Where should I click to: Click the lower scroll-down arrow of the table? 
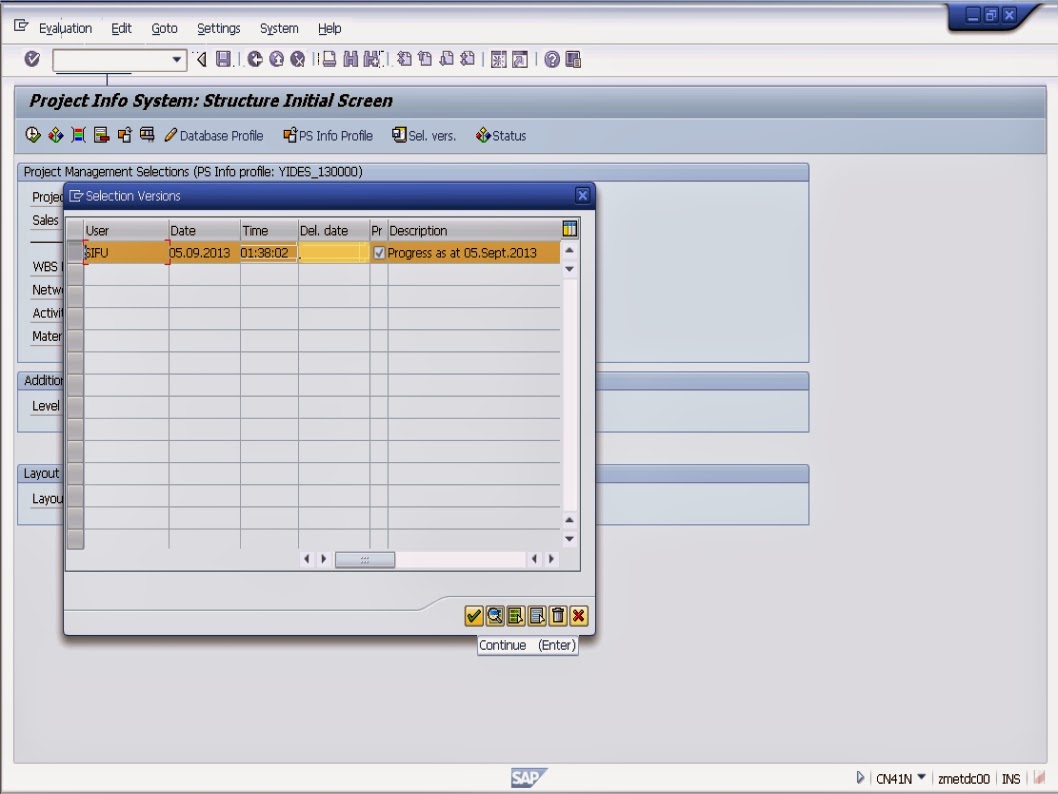tap(569, 539)
